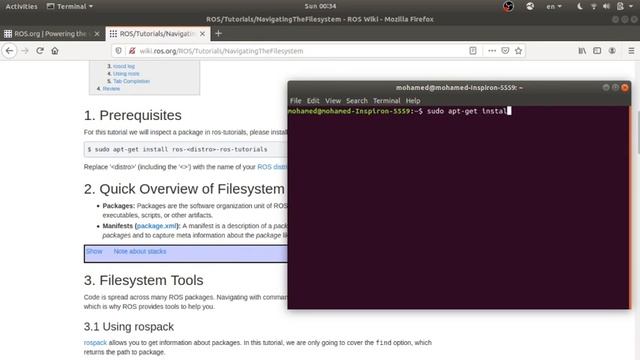This screenshot has width=640, height=360.
Task: Click the volume speaker icon
Action: pyautogui.click(x=607, y=7)
